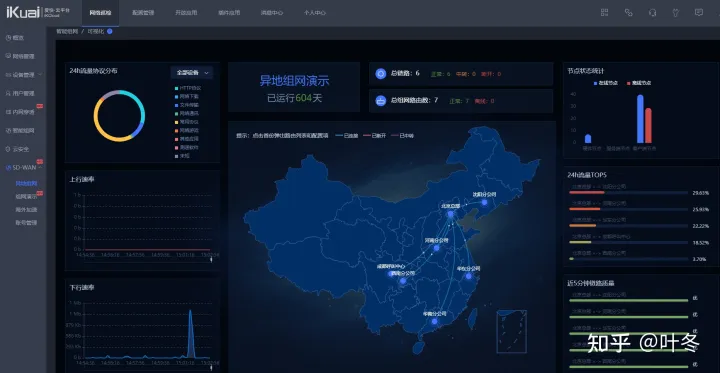The image size is (720, 373).
Task: Toggle the red offline-node legend in node chart
Action: (638, 83)
